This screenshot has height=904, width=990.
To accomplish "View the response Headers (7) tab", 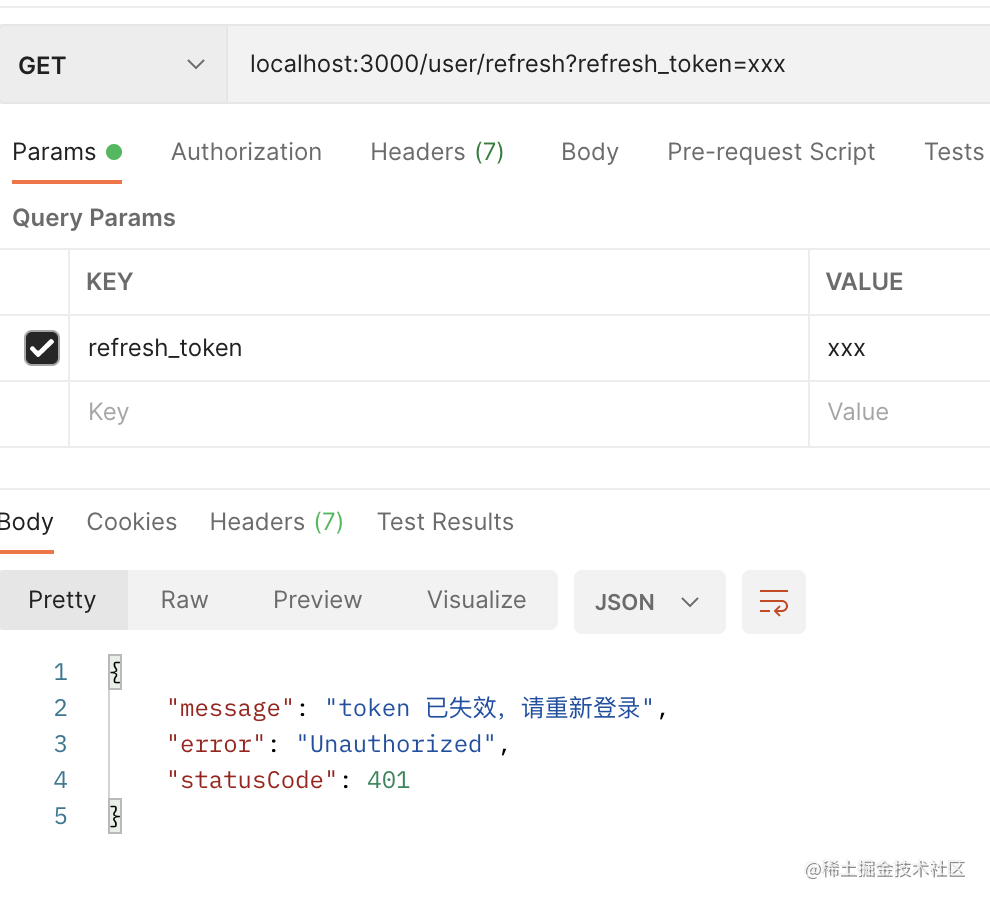I will [x=276, y=522].
